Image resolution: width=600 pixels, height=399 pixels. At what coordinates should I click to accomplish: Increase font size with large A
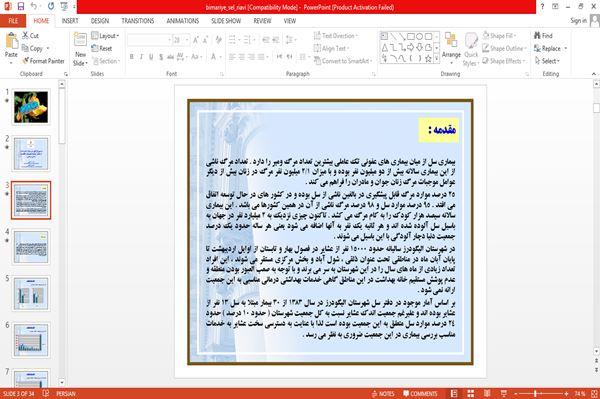pyautogui.click(x=196, y=40)
